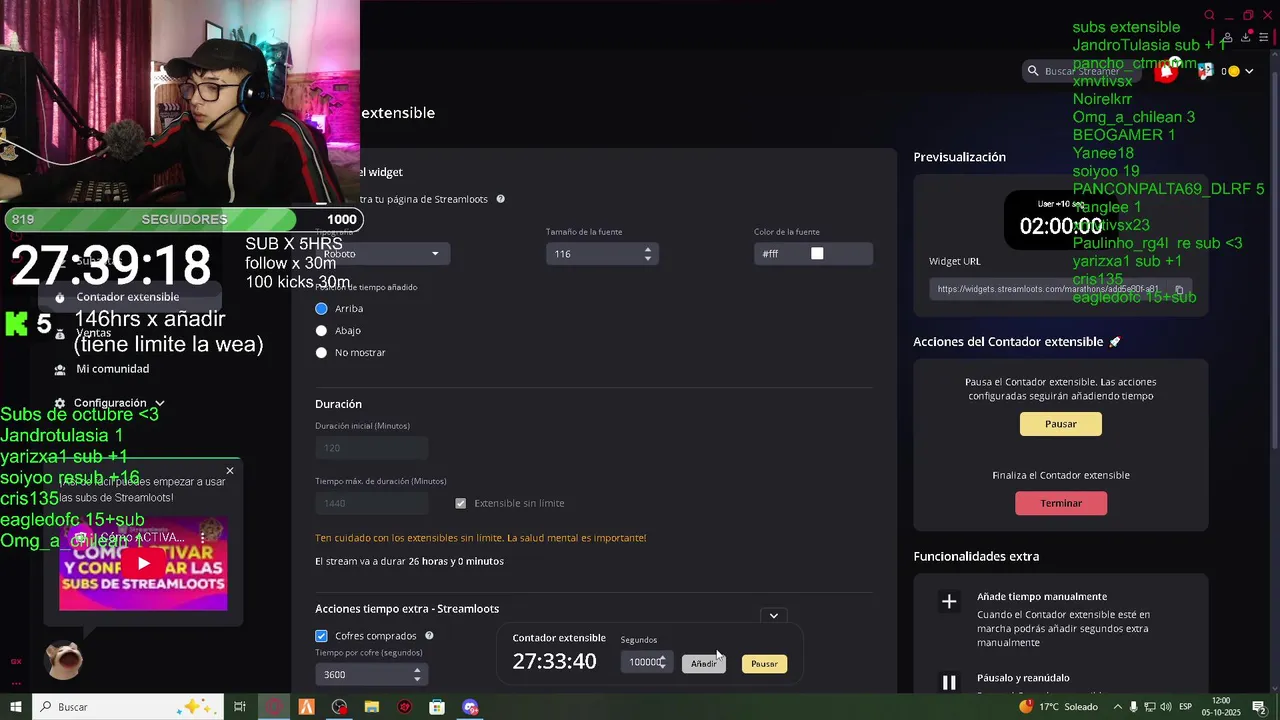This screenshot has width=1280, height=720.
Task: Adjust the Tiempo por cofre 3600 stepper
Action: pos(418,674)
